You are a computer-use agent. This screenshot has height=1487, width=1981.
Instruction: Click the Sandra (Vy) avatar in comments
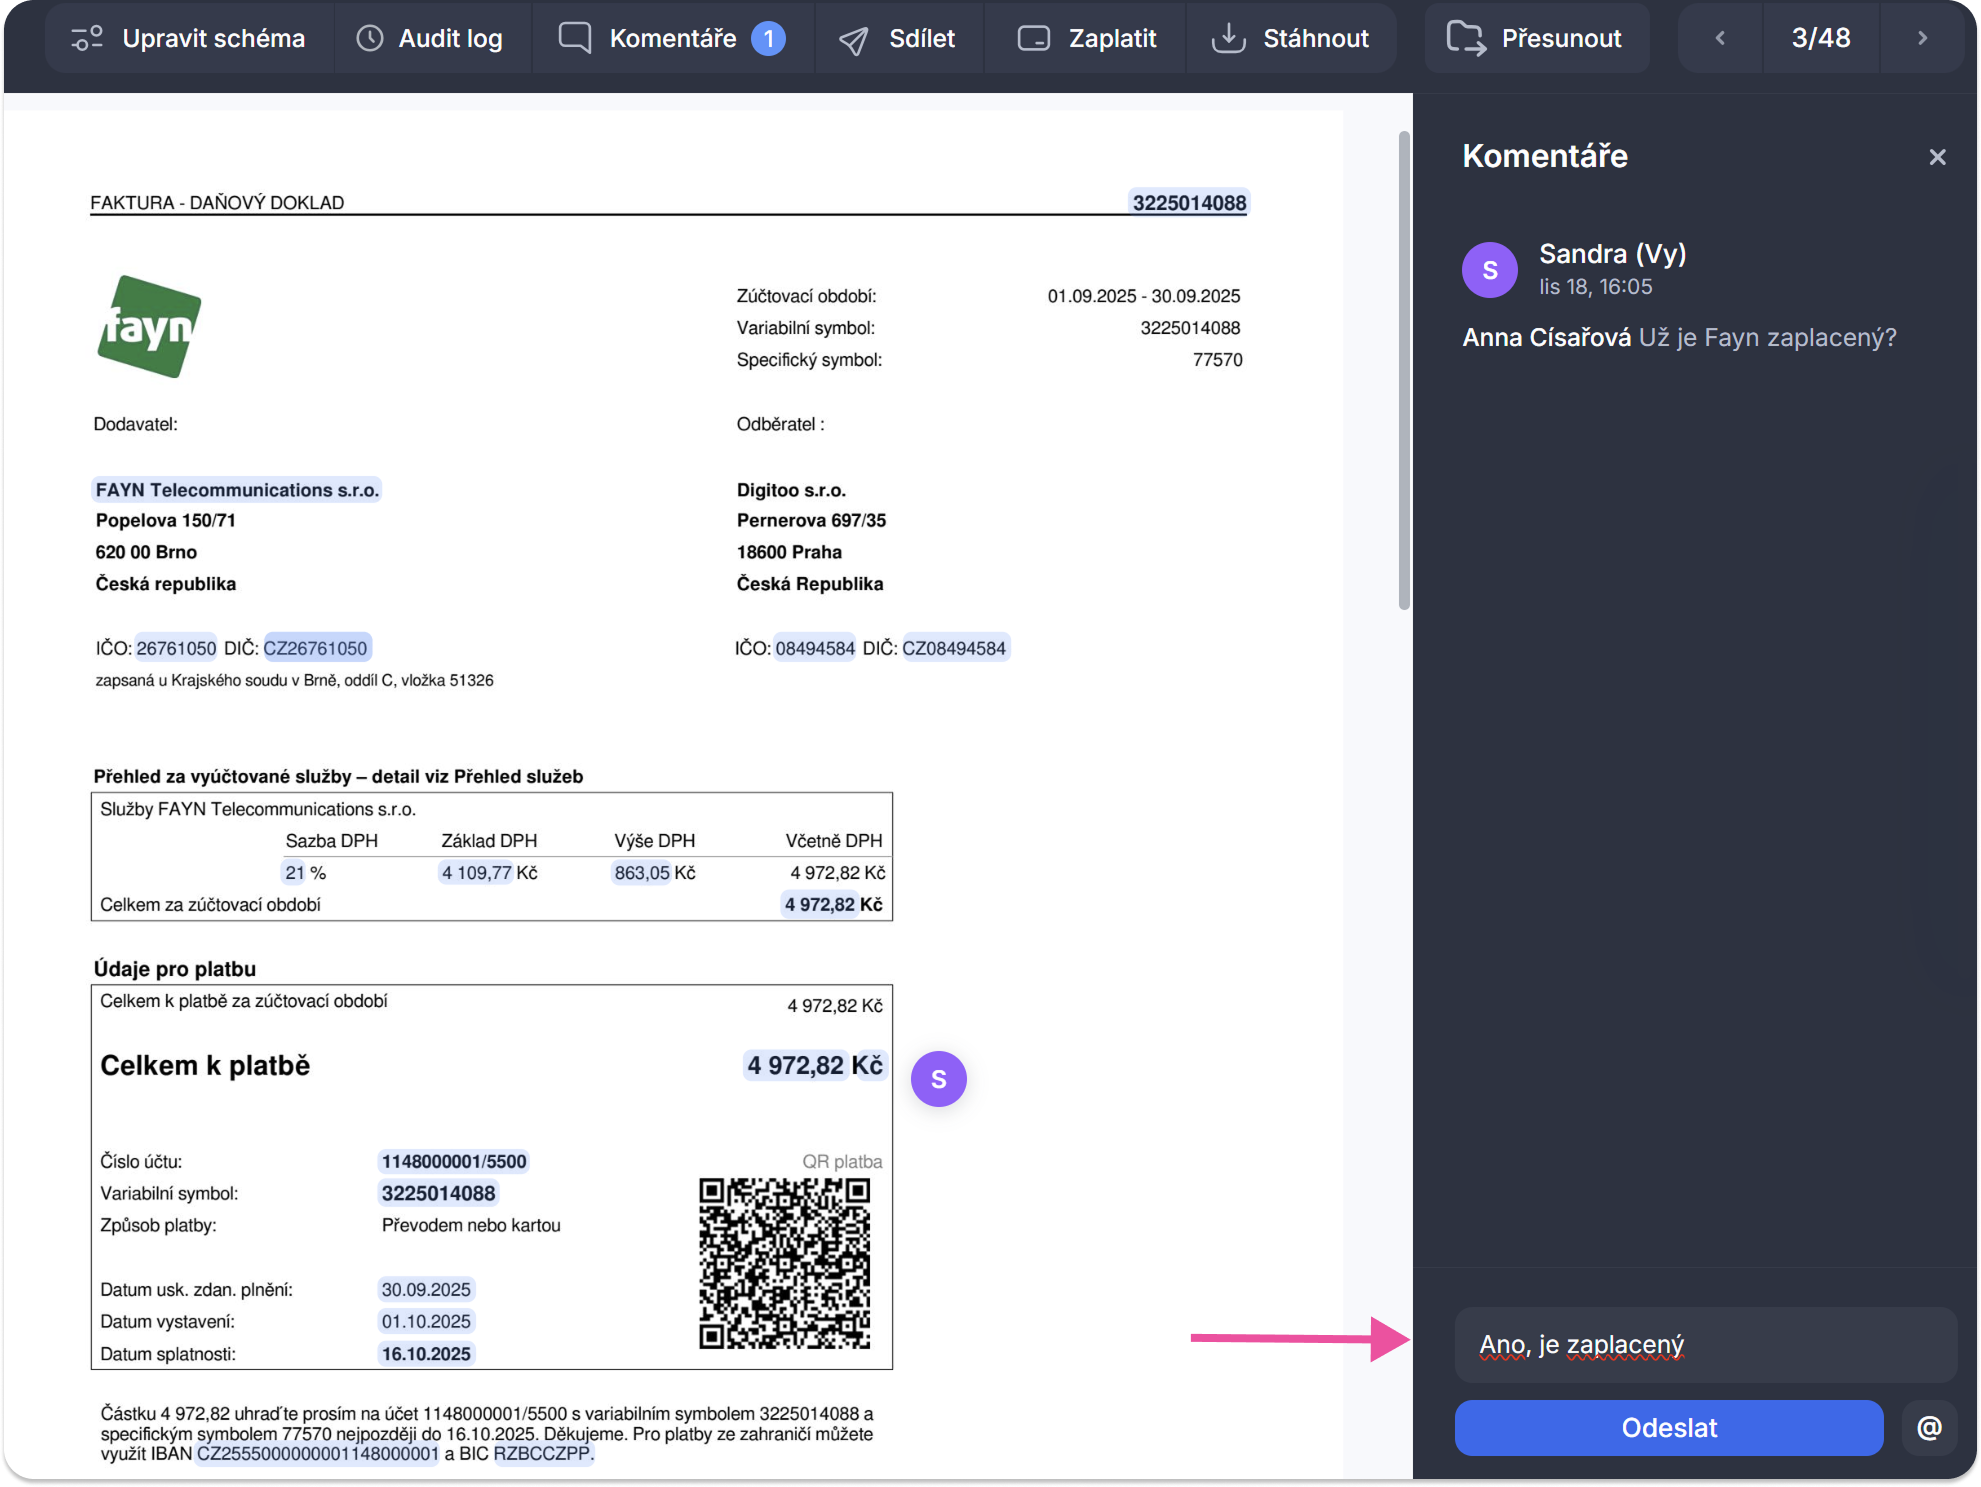[x=1489, y=270]
